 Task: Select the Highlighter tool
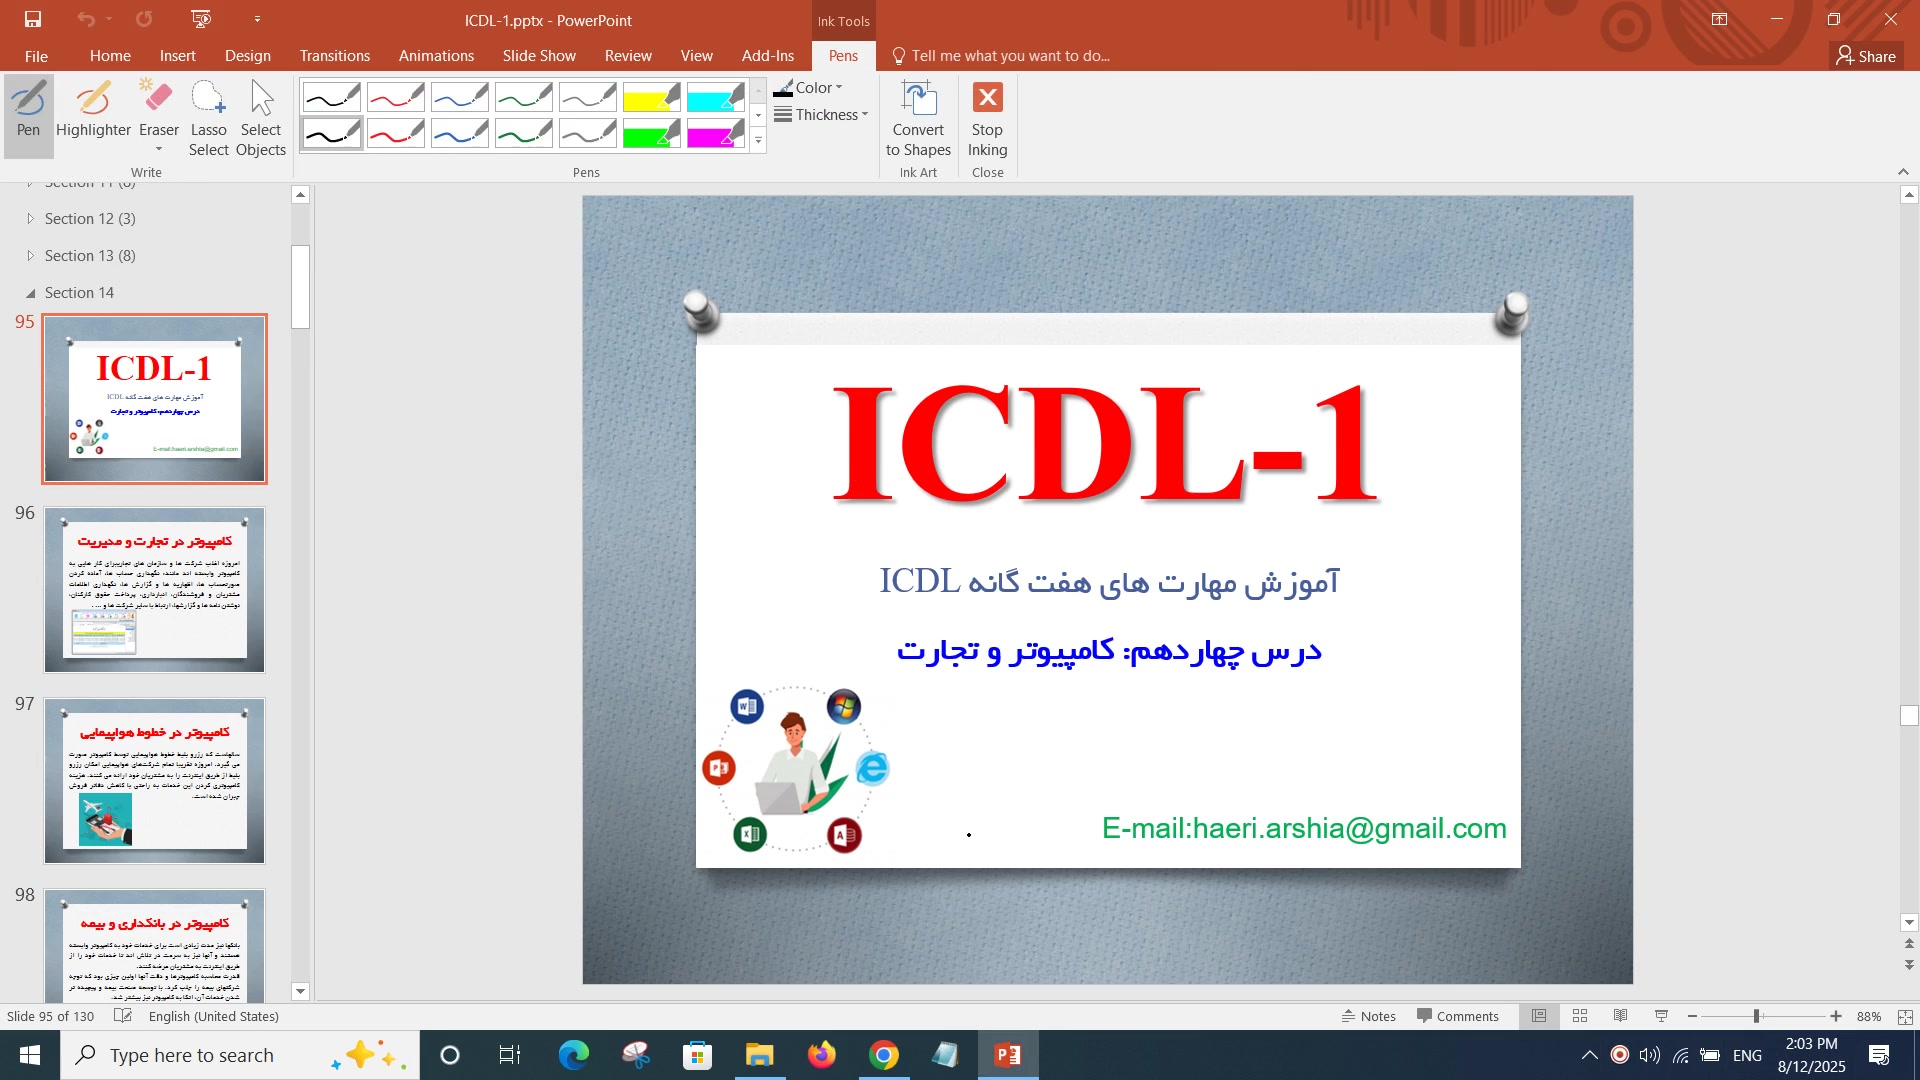point(93,110)
